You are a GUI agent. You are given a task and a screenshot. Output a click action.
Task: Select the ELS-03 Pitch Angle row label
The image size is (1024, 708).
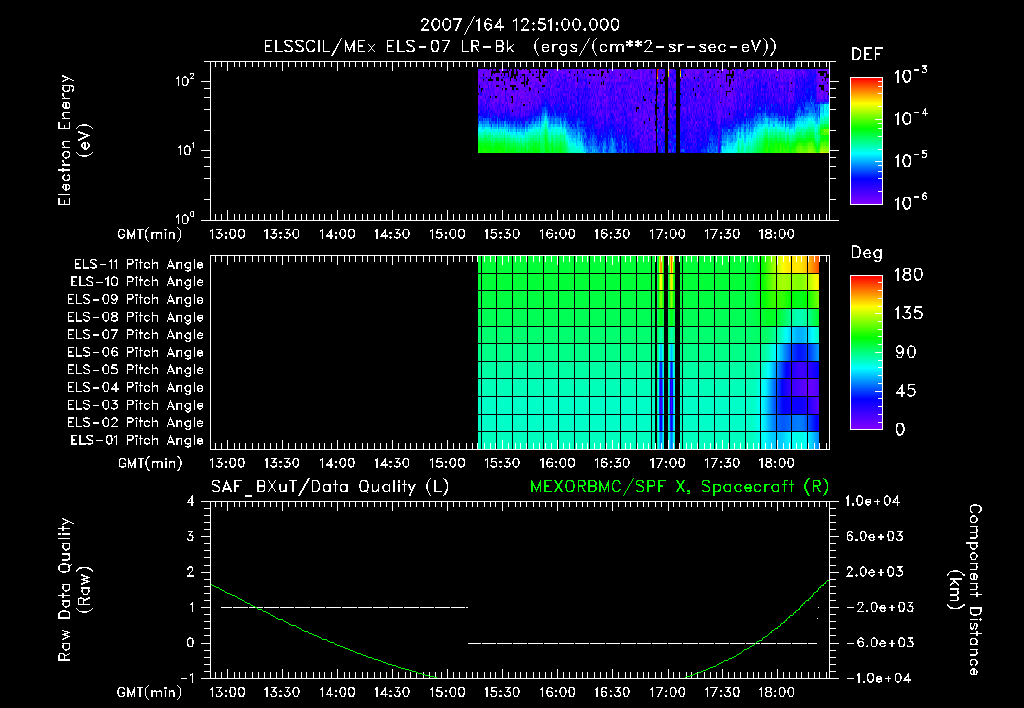pyautogui.click(x=135, y=405)
